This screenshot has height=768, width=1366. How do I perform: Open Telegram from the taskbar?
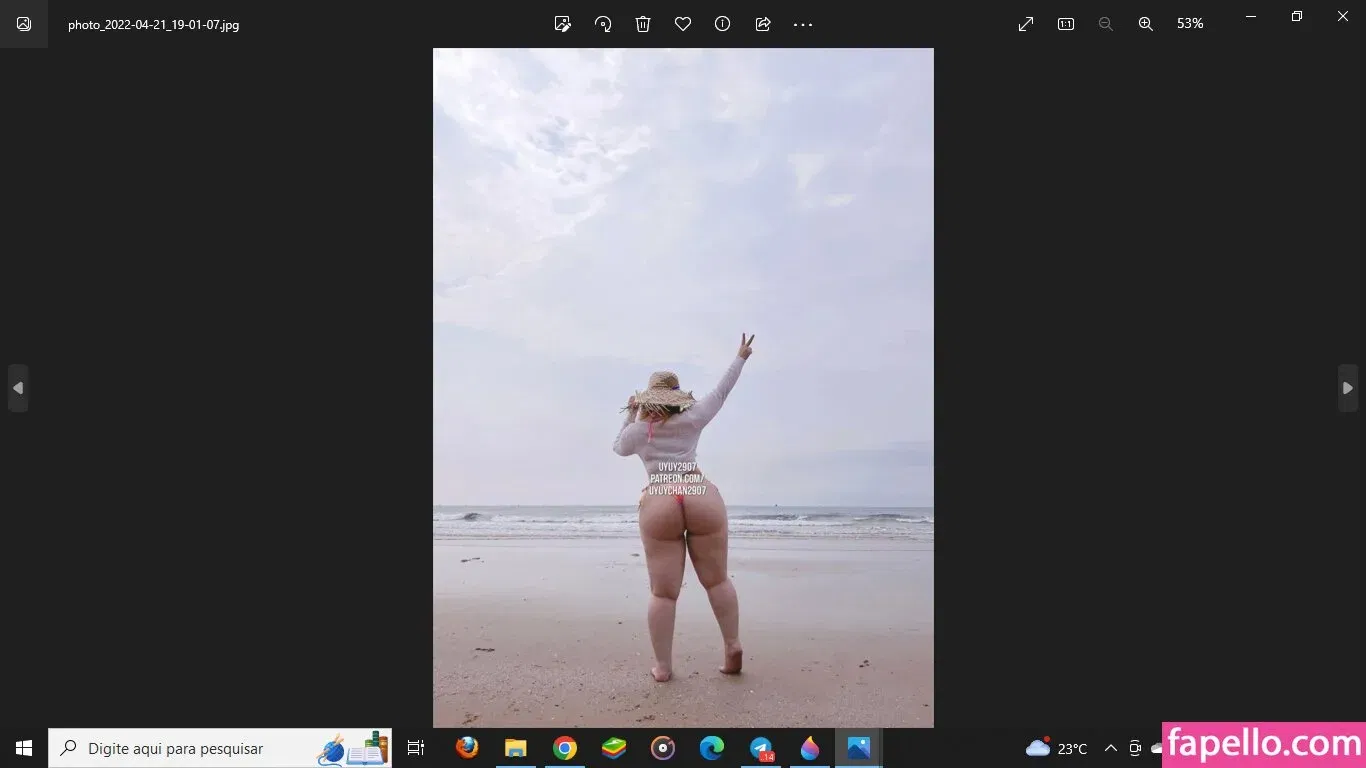[x=760, y=748]
